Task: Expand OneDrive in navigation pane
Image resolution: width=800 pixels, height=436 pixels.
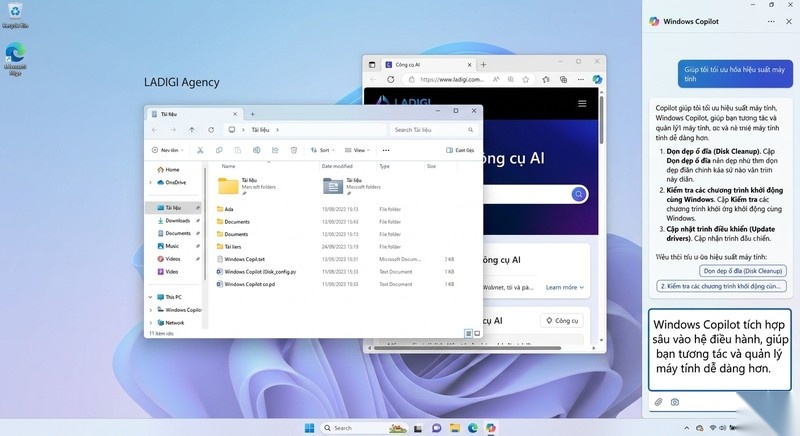Action: [151, 183]
